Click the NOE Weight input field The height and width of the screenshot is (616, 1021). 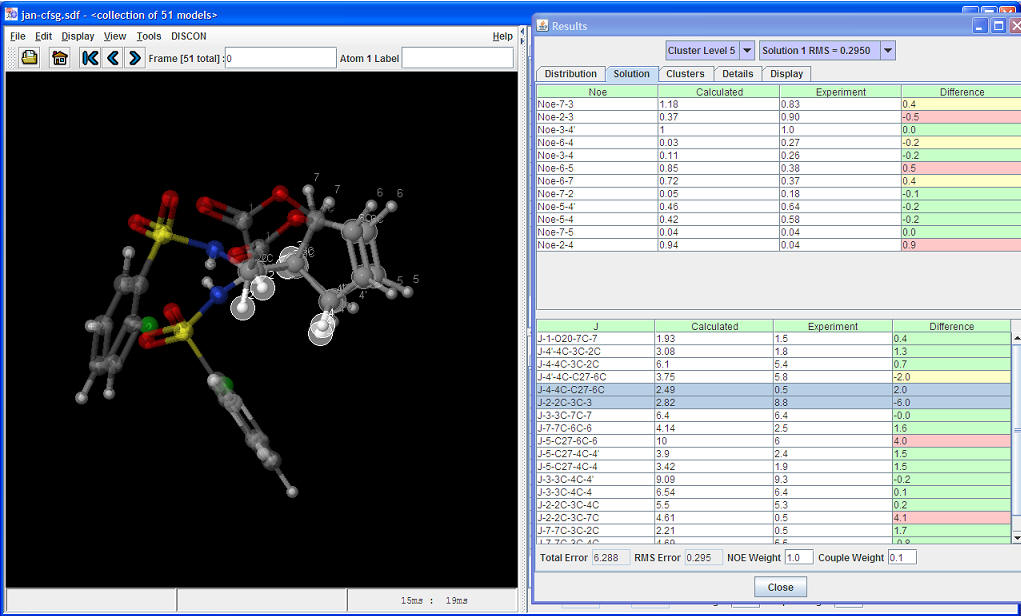click(798, 557)
